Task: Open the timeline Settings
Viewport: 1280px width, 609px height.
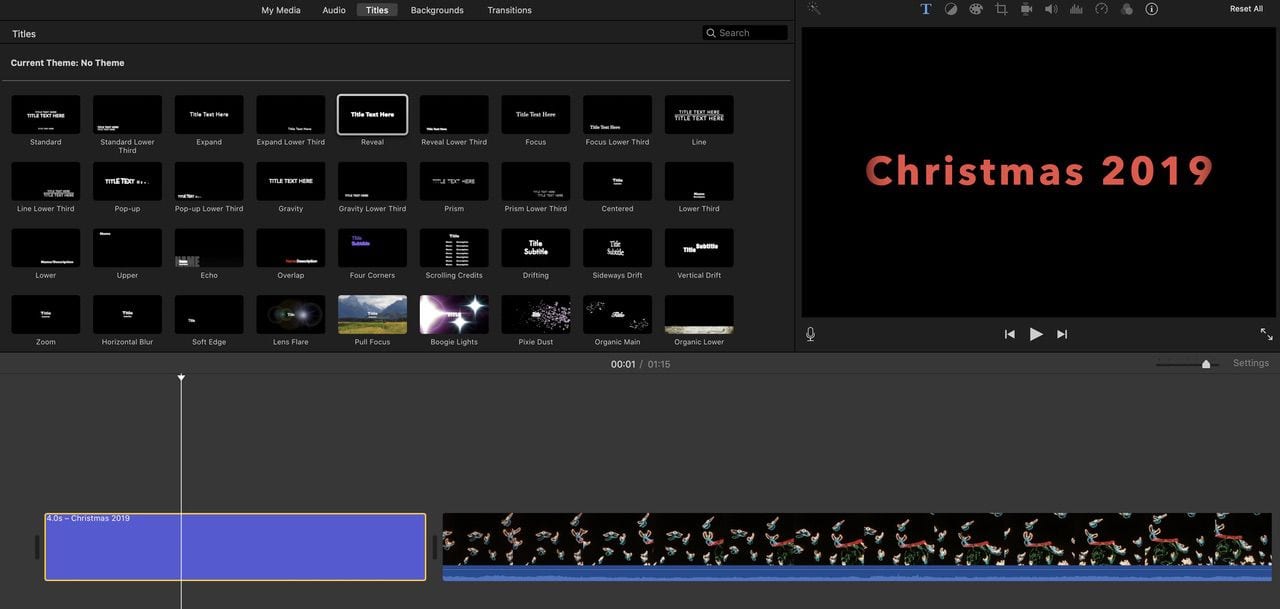Action: 1250,363
